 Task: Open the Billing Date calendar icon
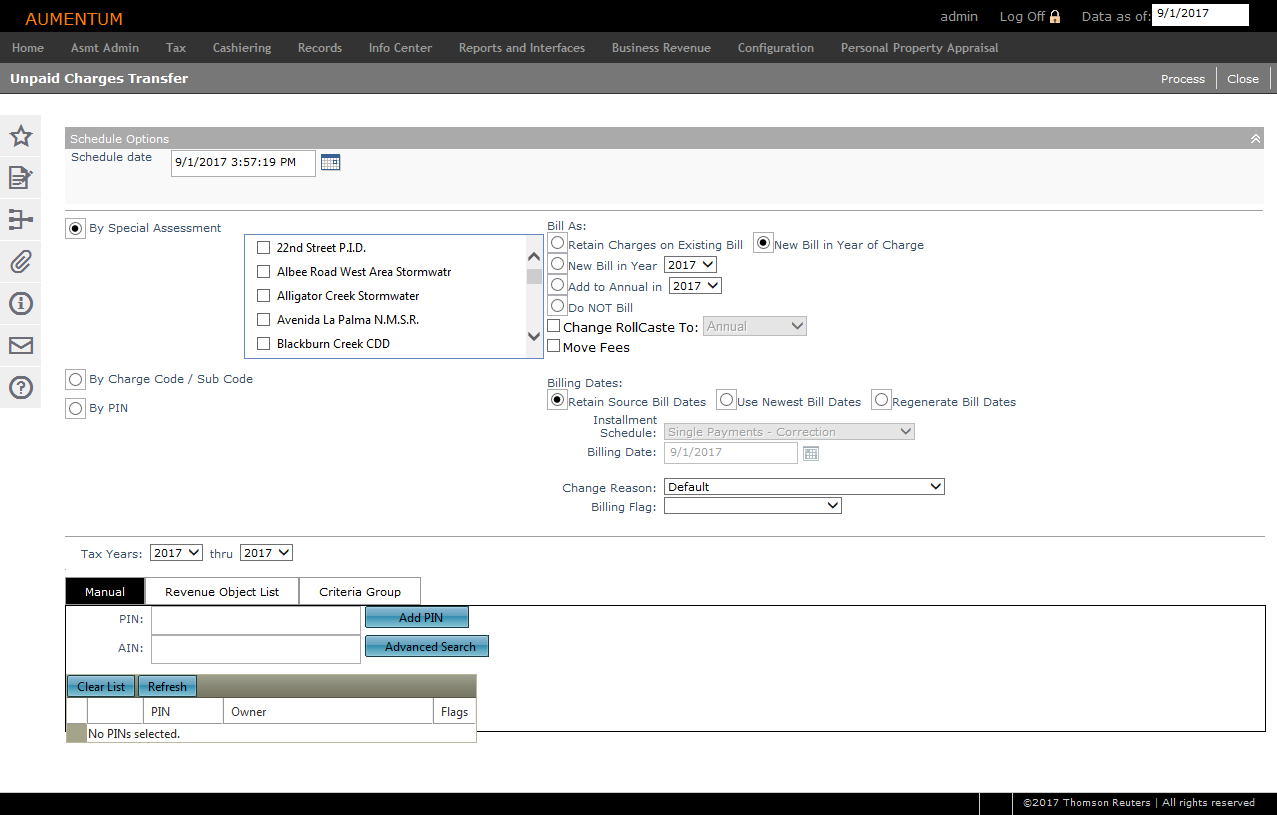[x=811, y=453]
